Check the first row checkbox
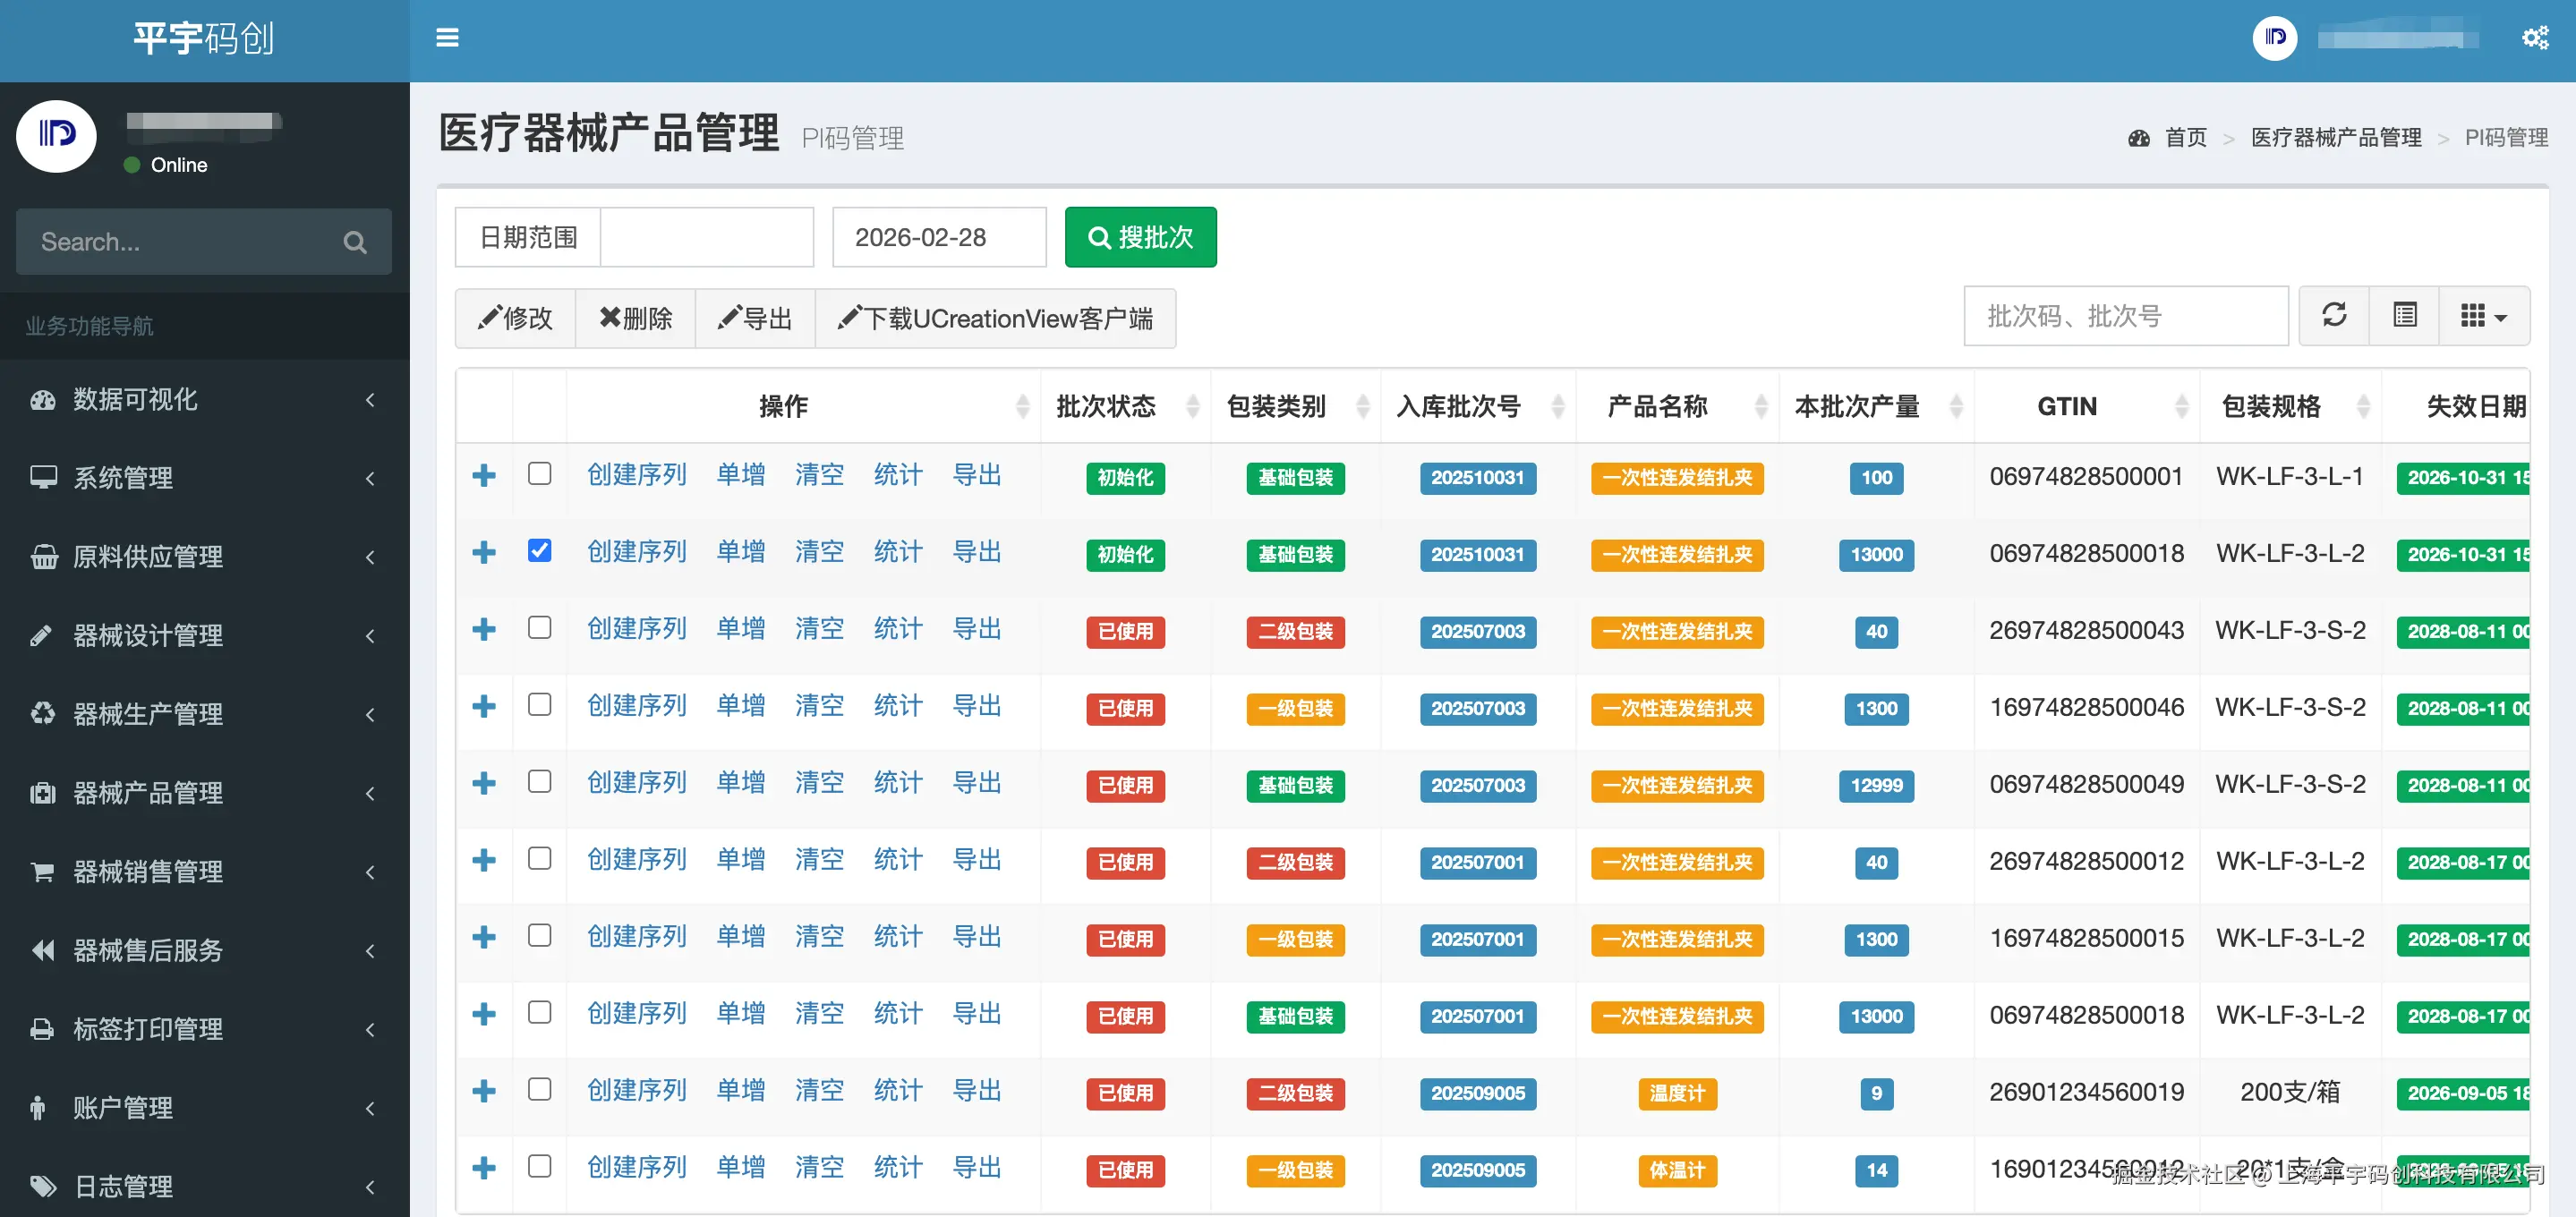Viewport: 2576px width, 1217px height. [540, 474]
